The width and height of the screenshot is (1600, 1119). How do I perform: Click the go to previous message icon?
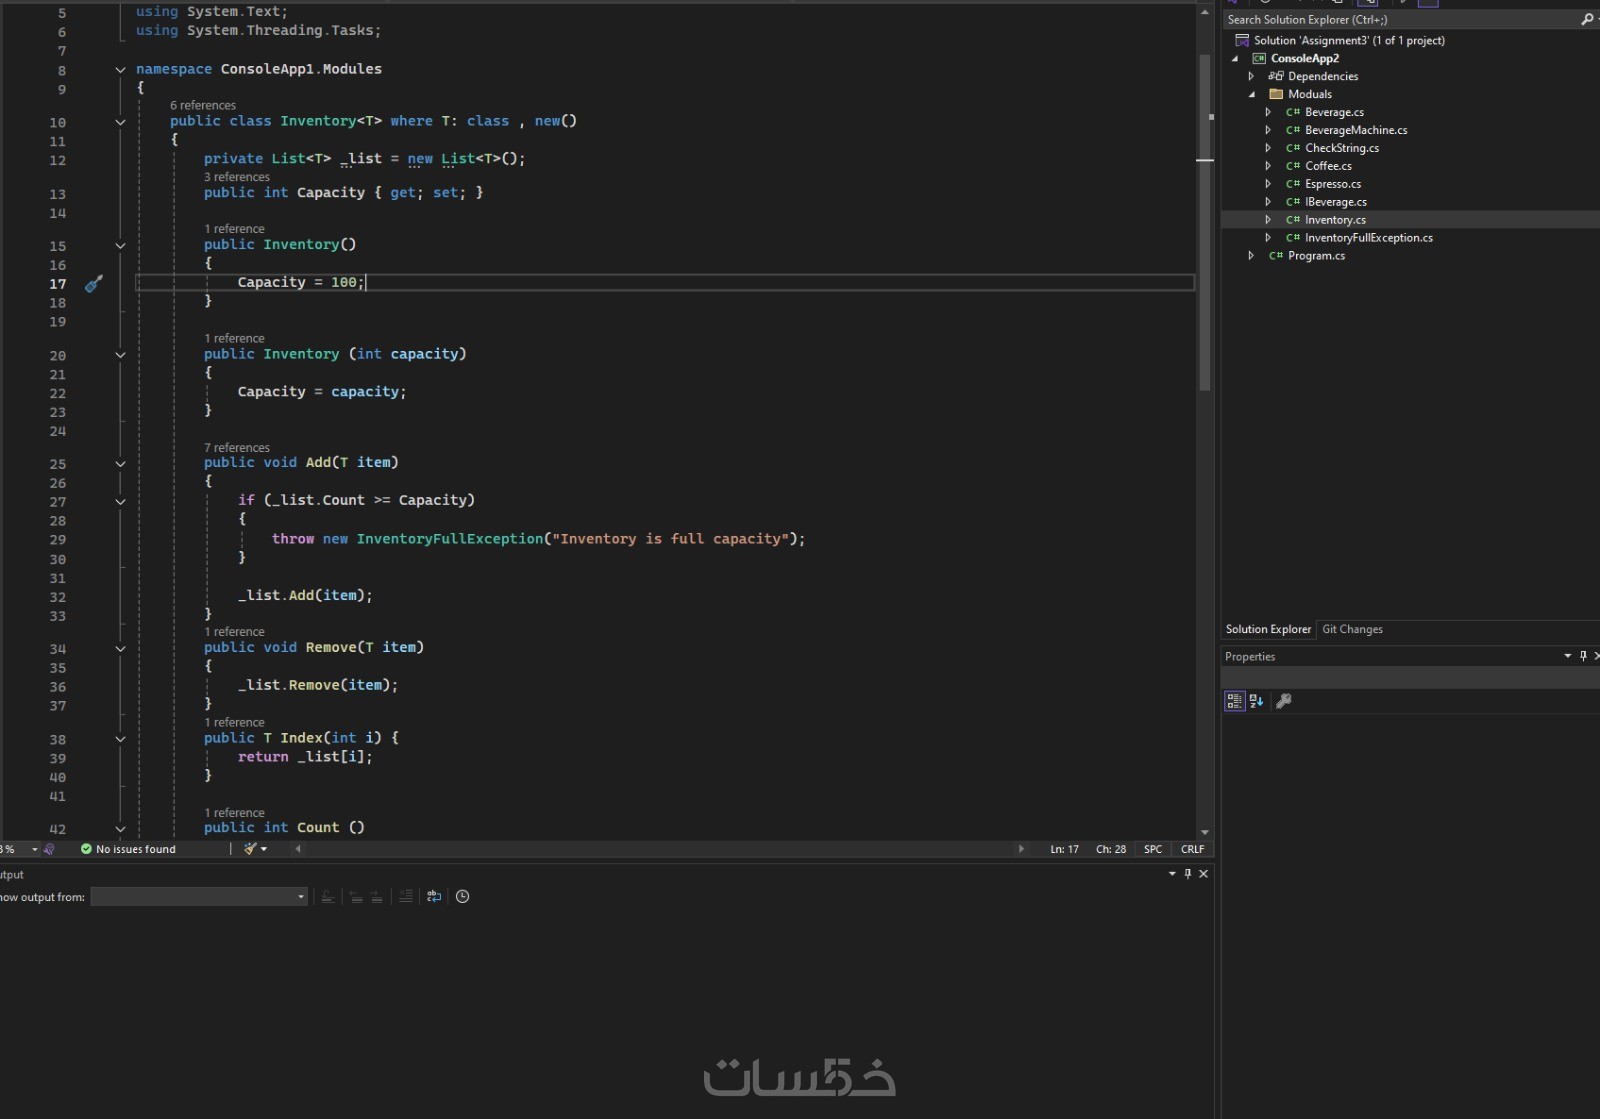[x=356, y=897]
